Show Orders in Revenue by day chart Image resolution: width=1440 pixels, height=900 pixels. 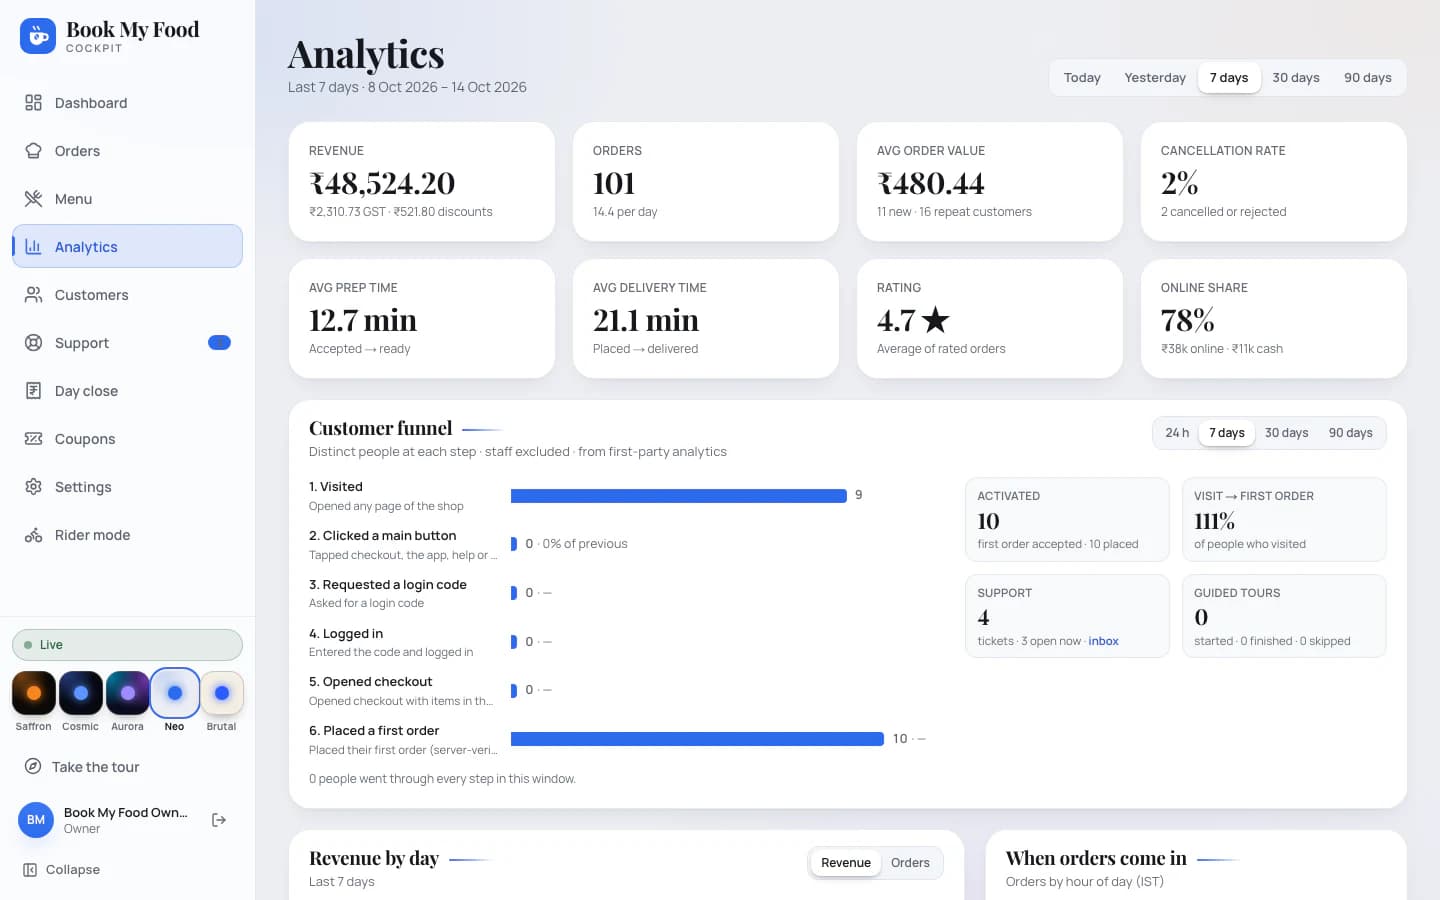pyautogui.click(x=910, y=863)
